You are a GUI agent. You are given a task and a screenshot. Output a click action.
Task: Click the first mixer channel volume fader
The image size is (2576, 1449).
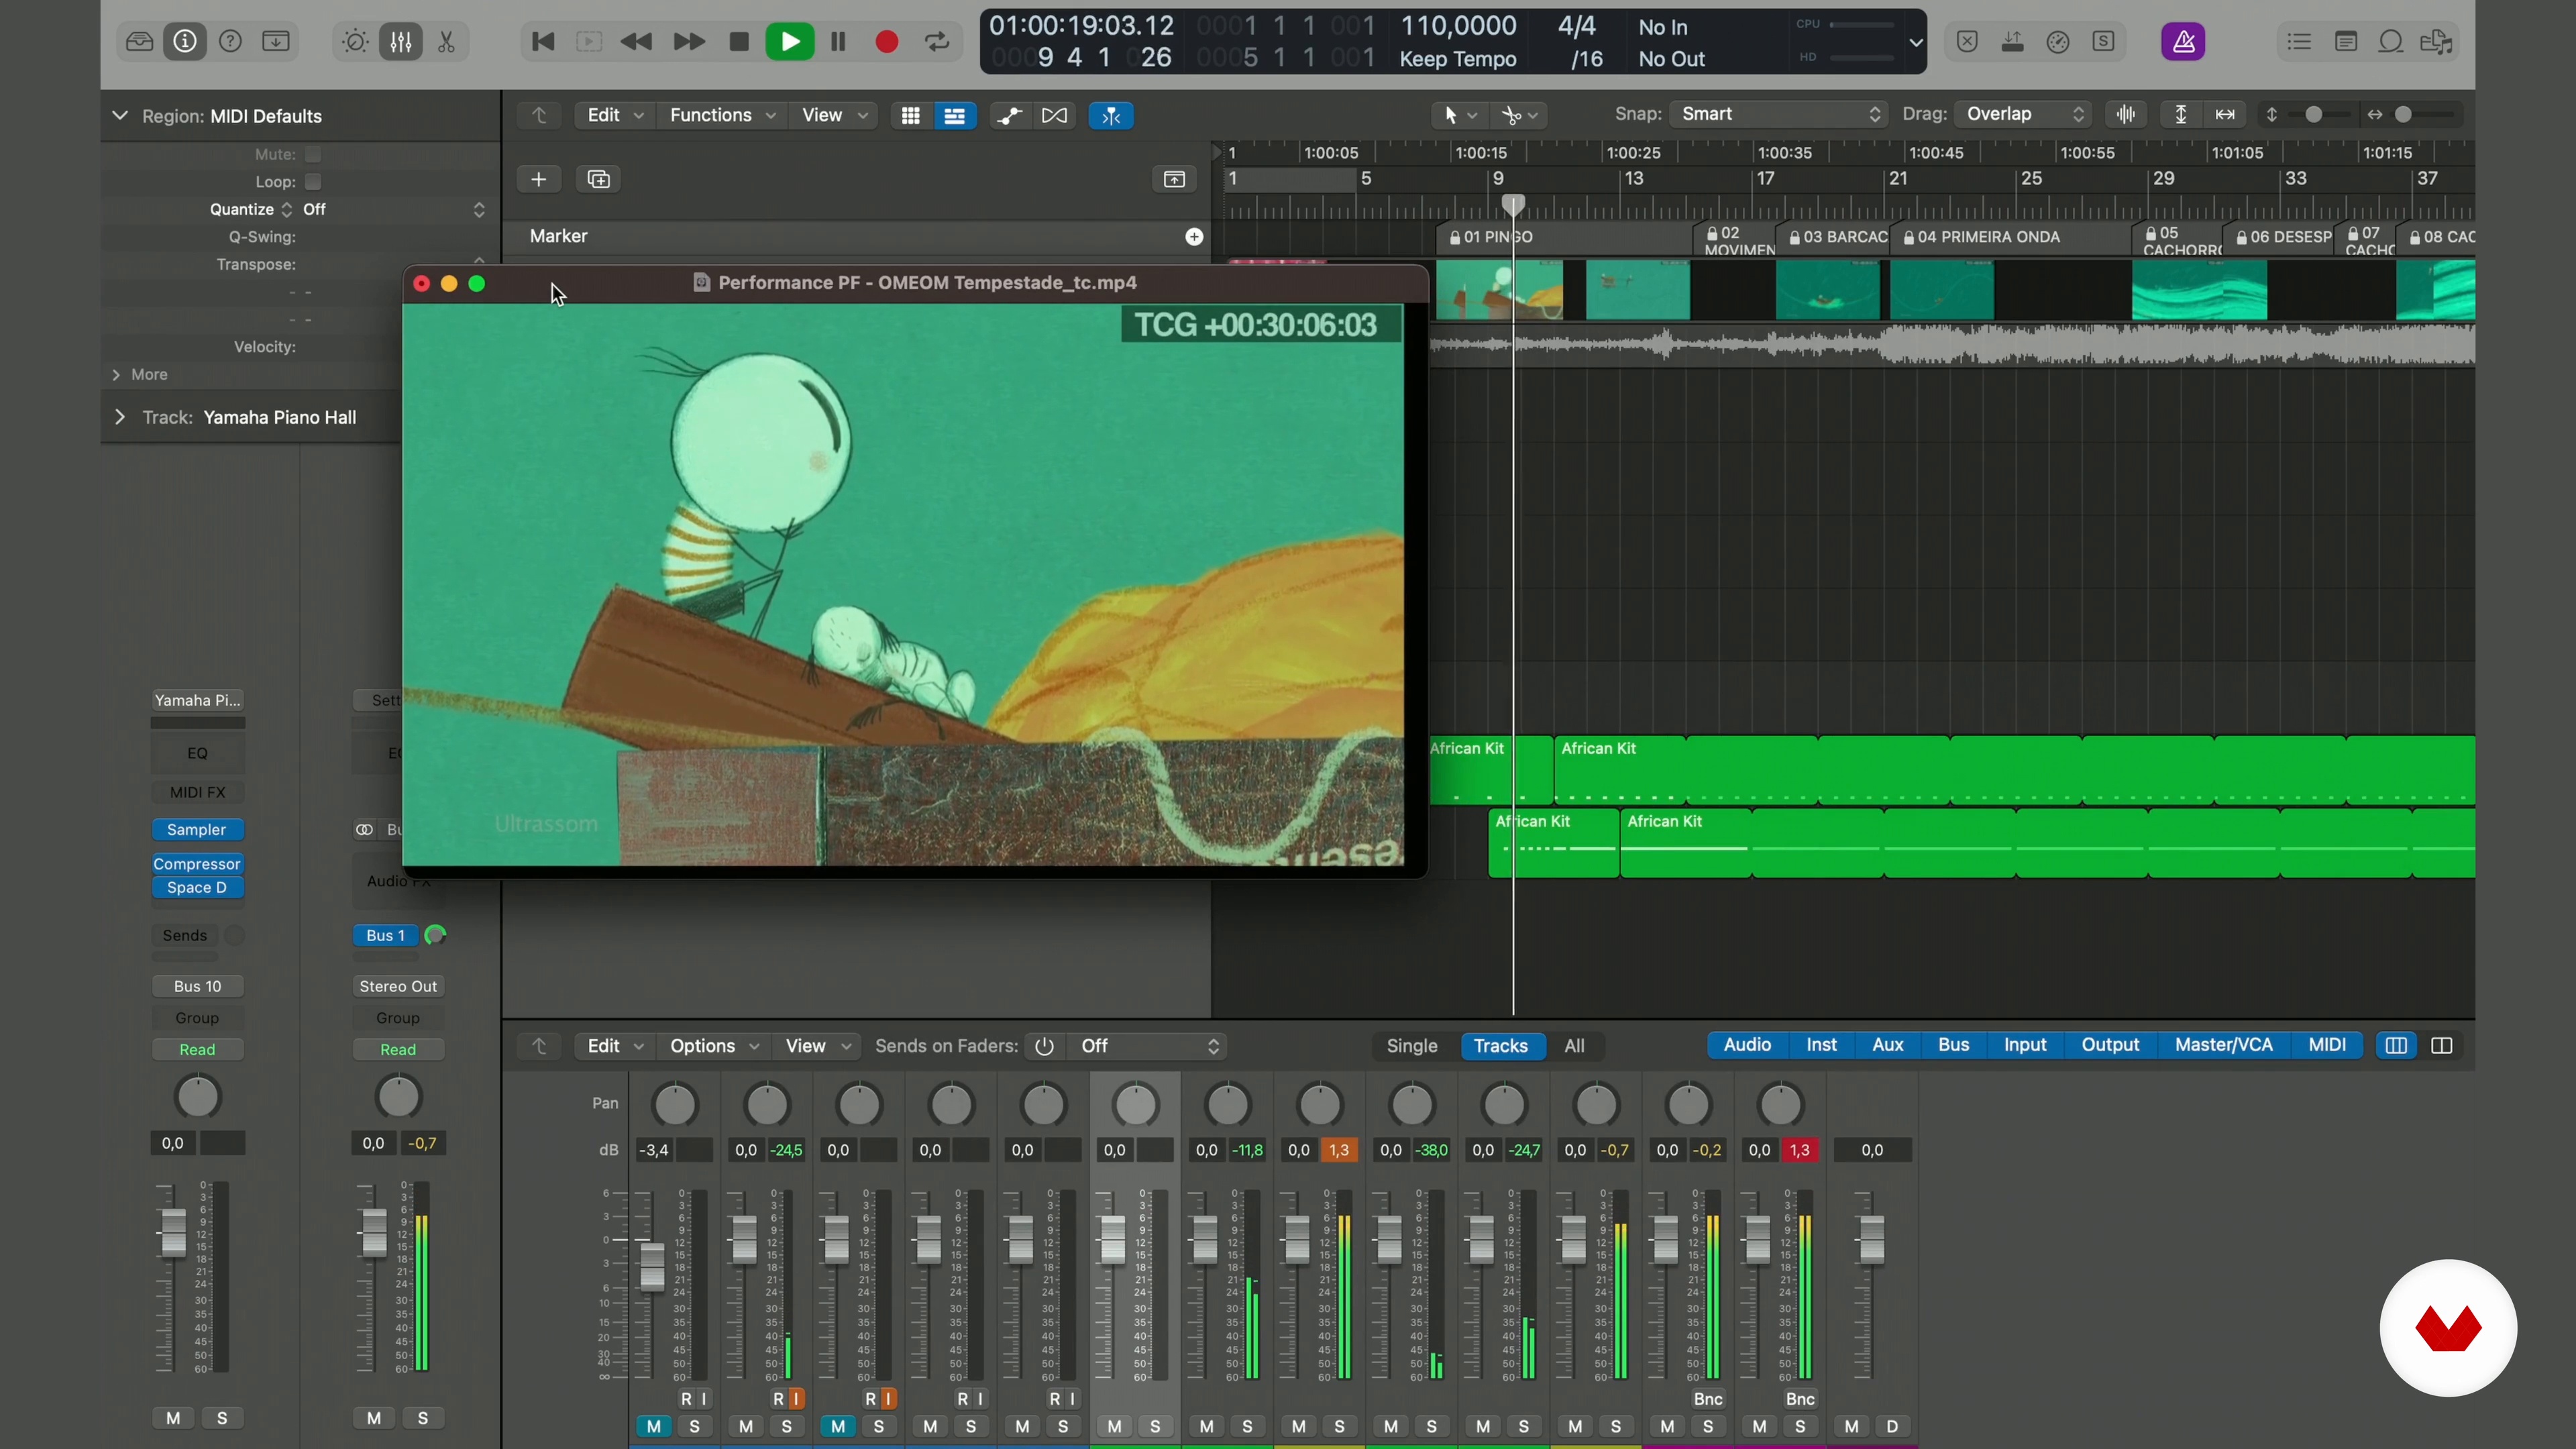coord(652,1266)
